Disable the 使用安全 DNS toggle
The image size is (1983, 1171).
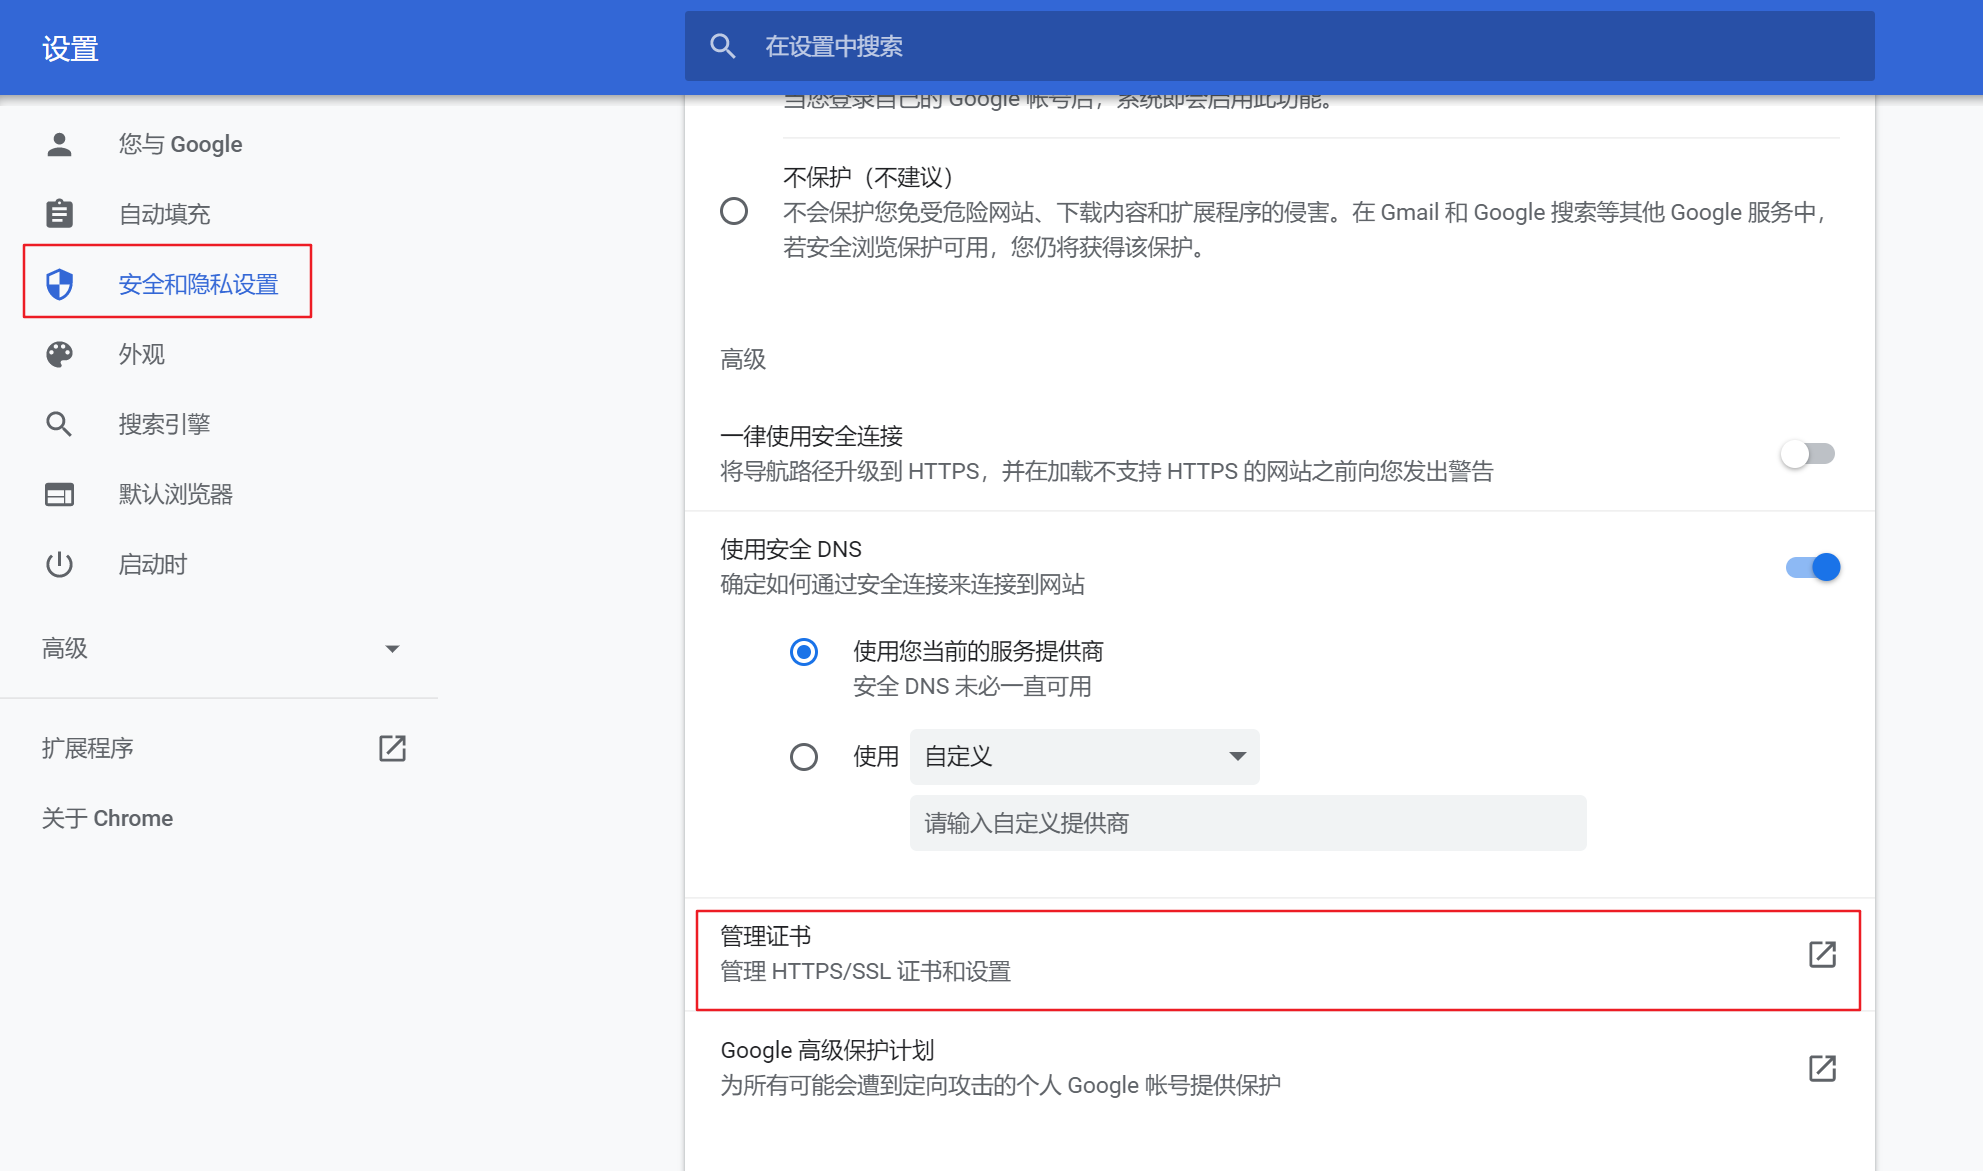(1811, 567)
